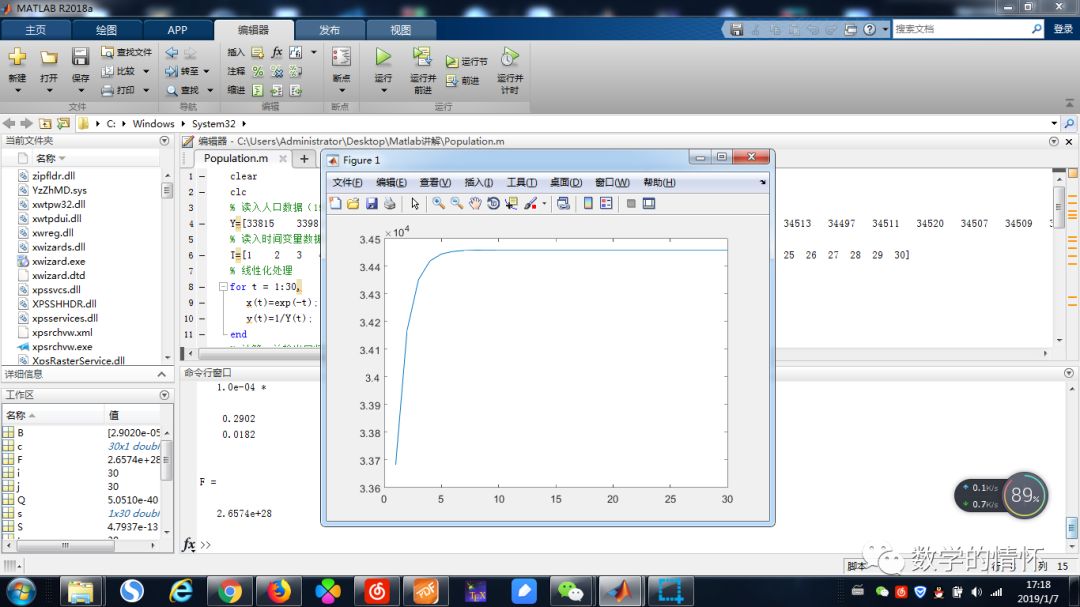
Task: Add a new editor tab with the plus button
Action: coord(304,158)
